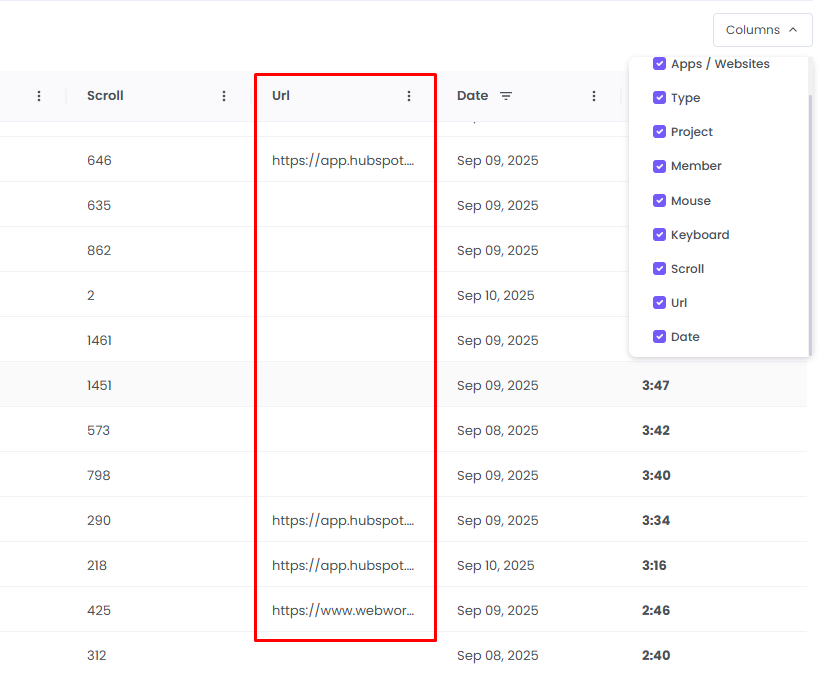
Task: Click the Url column header
Action: tap(280, 95)
